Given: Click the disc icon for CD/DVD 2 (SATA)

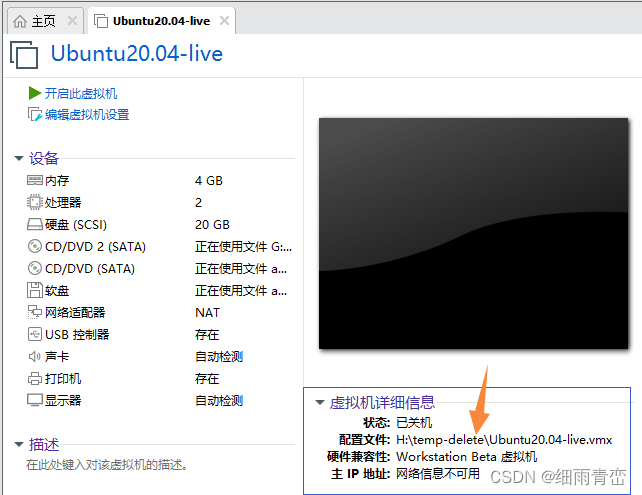Looking at the screenshot, I should click(x=35, y=246).
